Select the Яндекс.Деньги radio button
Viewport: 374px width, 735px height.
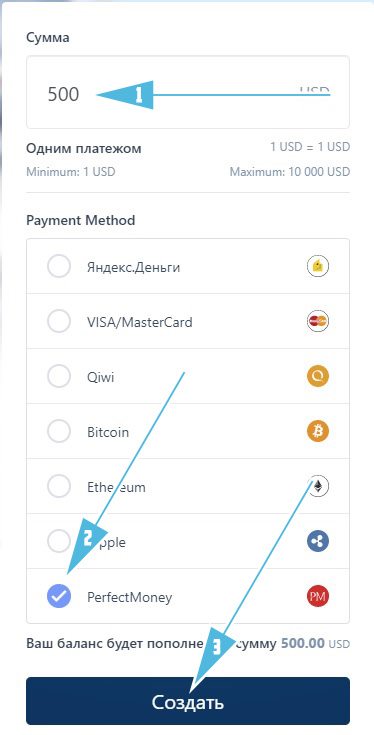[x=59, y=267]
